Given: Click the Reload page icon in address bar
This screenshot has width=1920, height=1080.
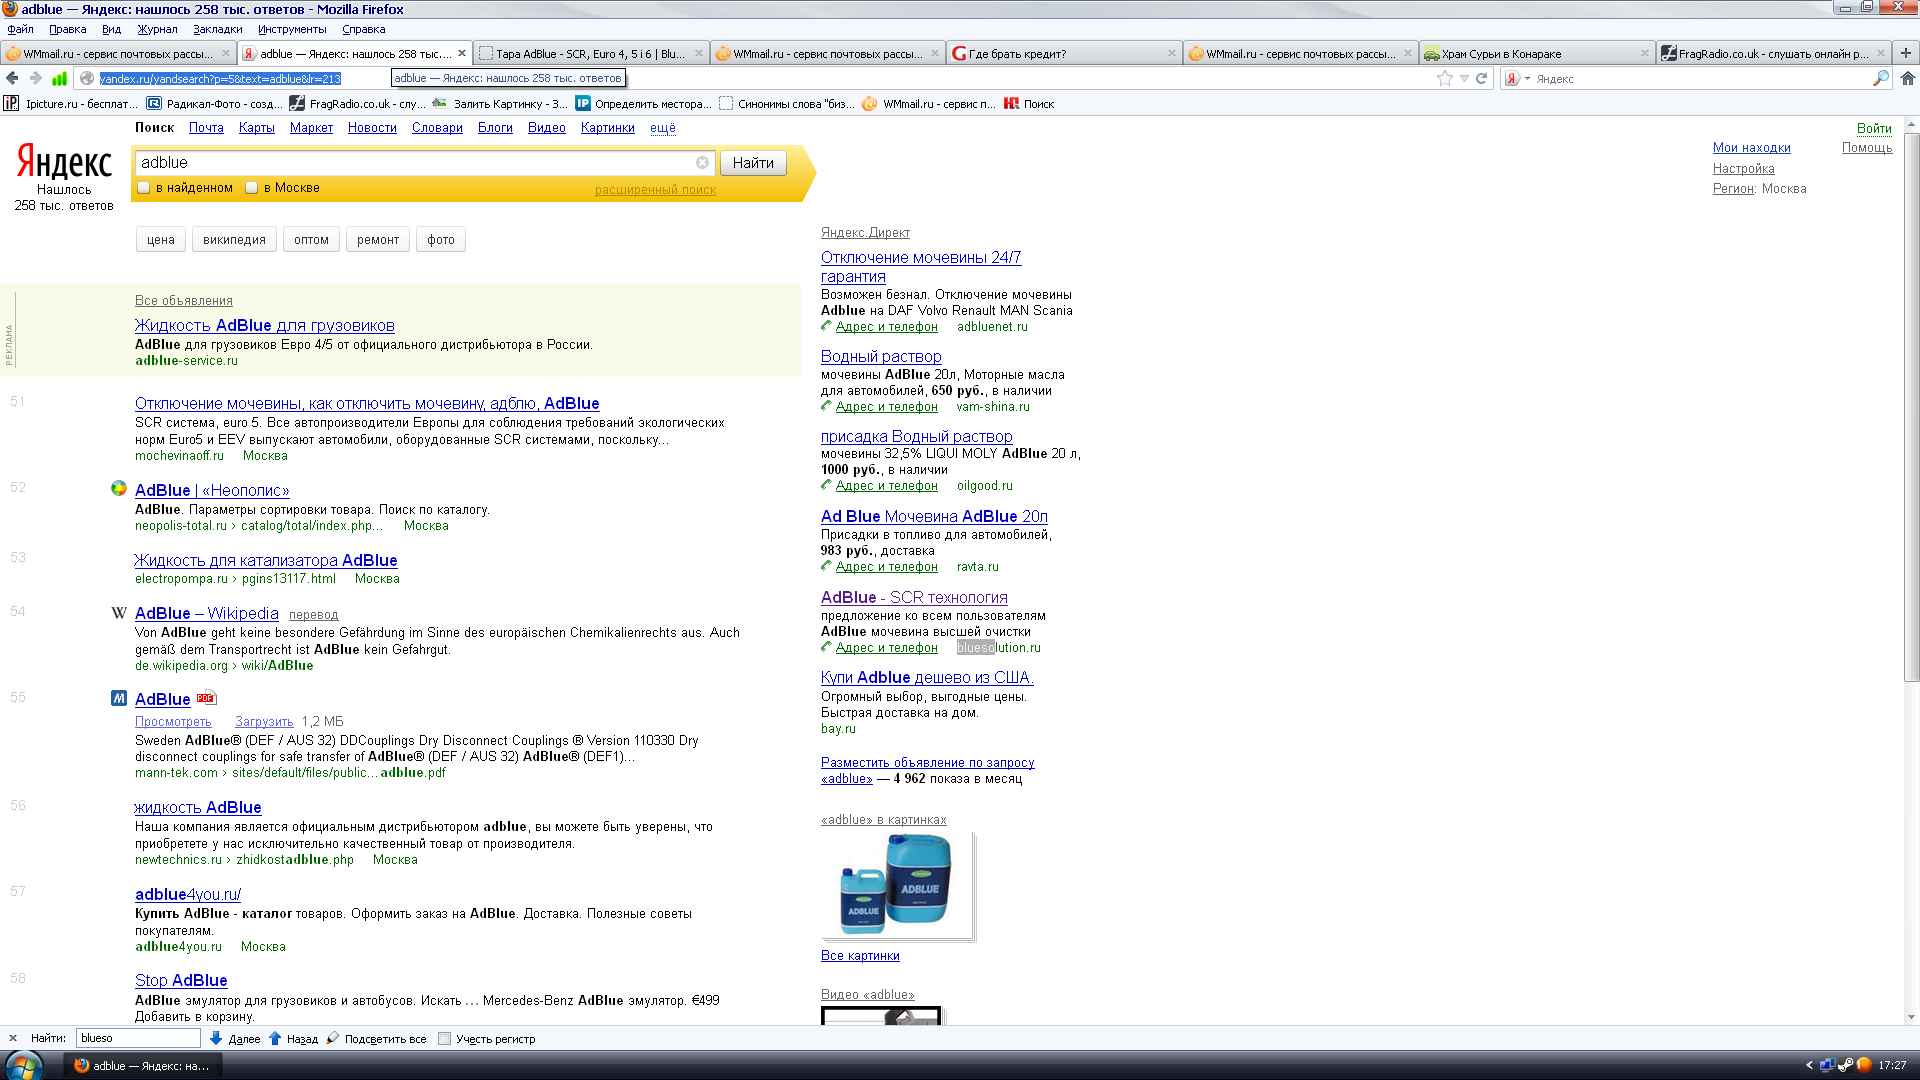Looking at the screenshot, I should click(x=1482, y=78).
